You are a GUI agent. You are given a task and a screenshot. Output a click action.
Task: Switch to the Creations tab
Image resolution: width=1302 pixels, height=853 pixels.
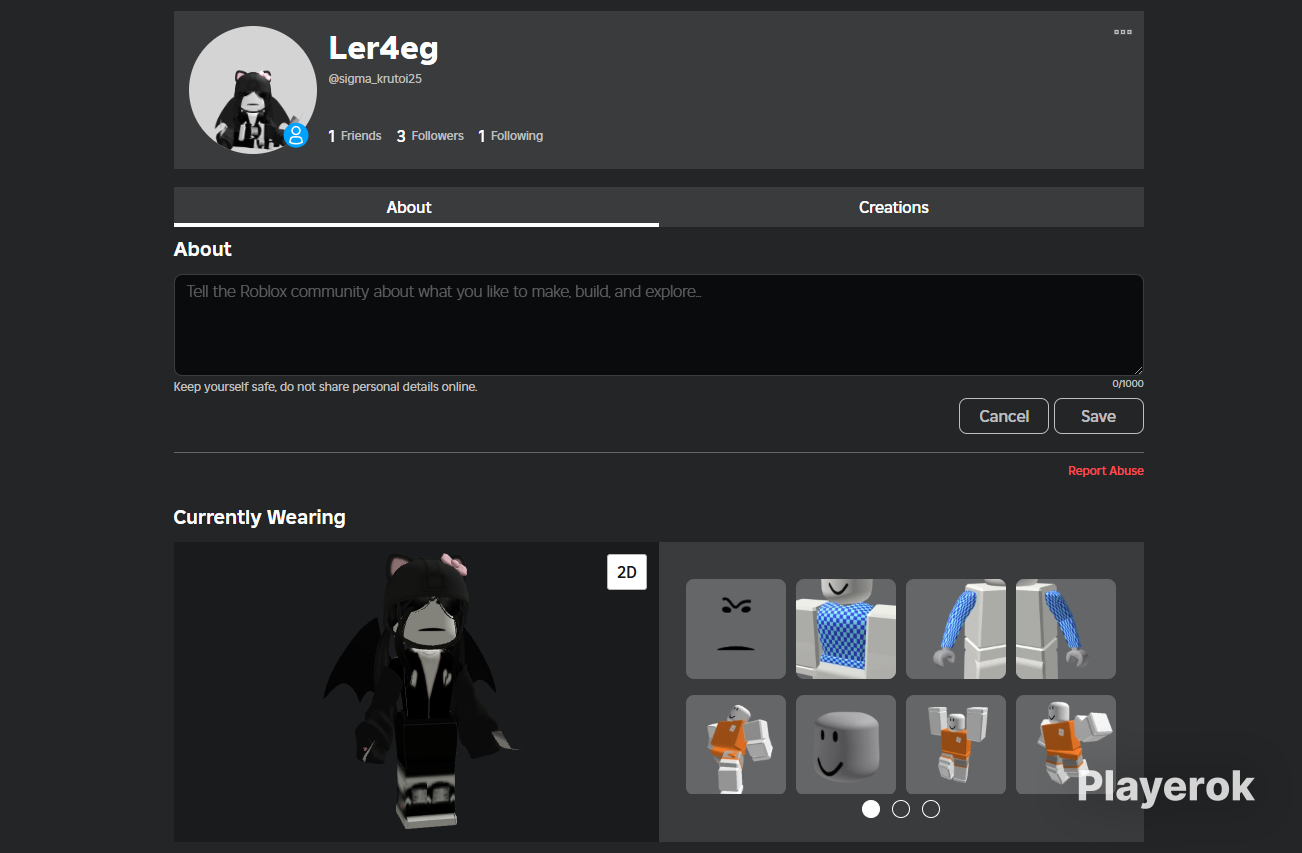pyautogui.click(x=901, y=207)
